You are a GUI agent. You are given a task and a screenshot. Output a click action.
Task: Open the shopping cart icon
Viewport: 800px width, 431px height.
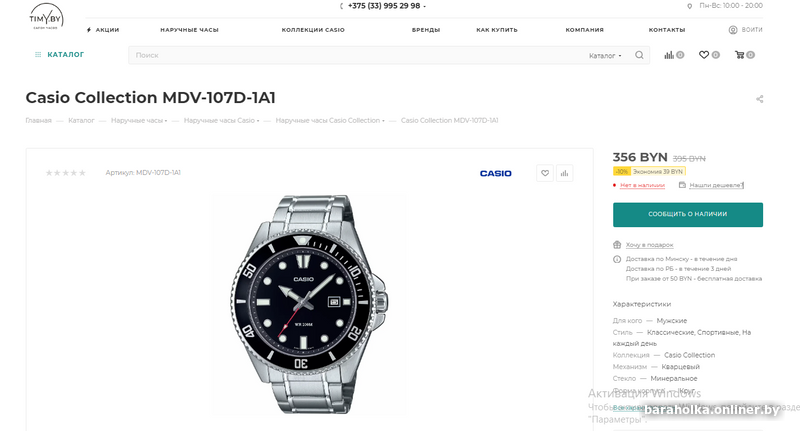tap(740, 55)
